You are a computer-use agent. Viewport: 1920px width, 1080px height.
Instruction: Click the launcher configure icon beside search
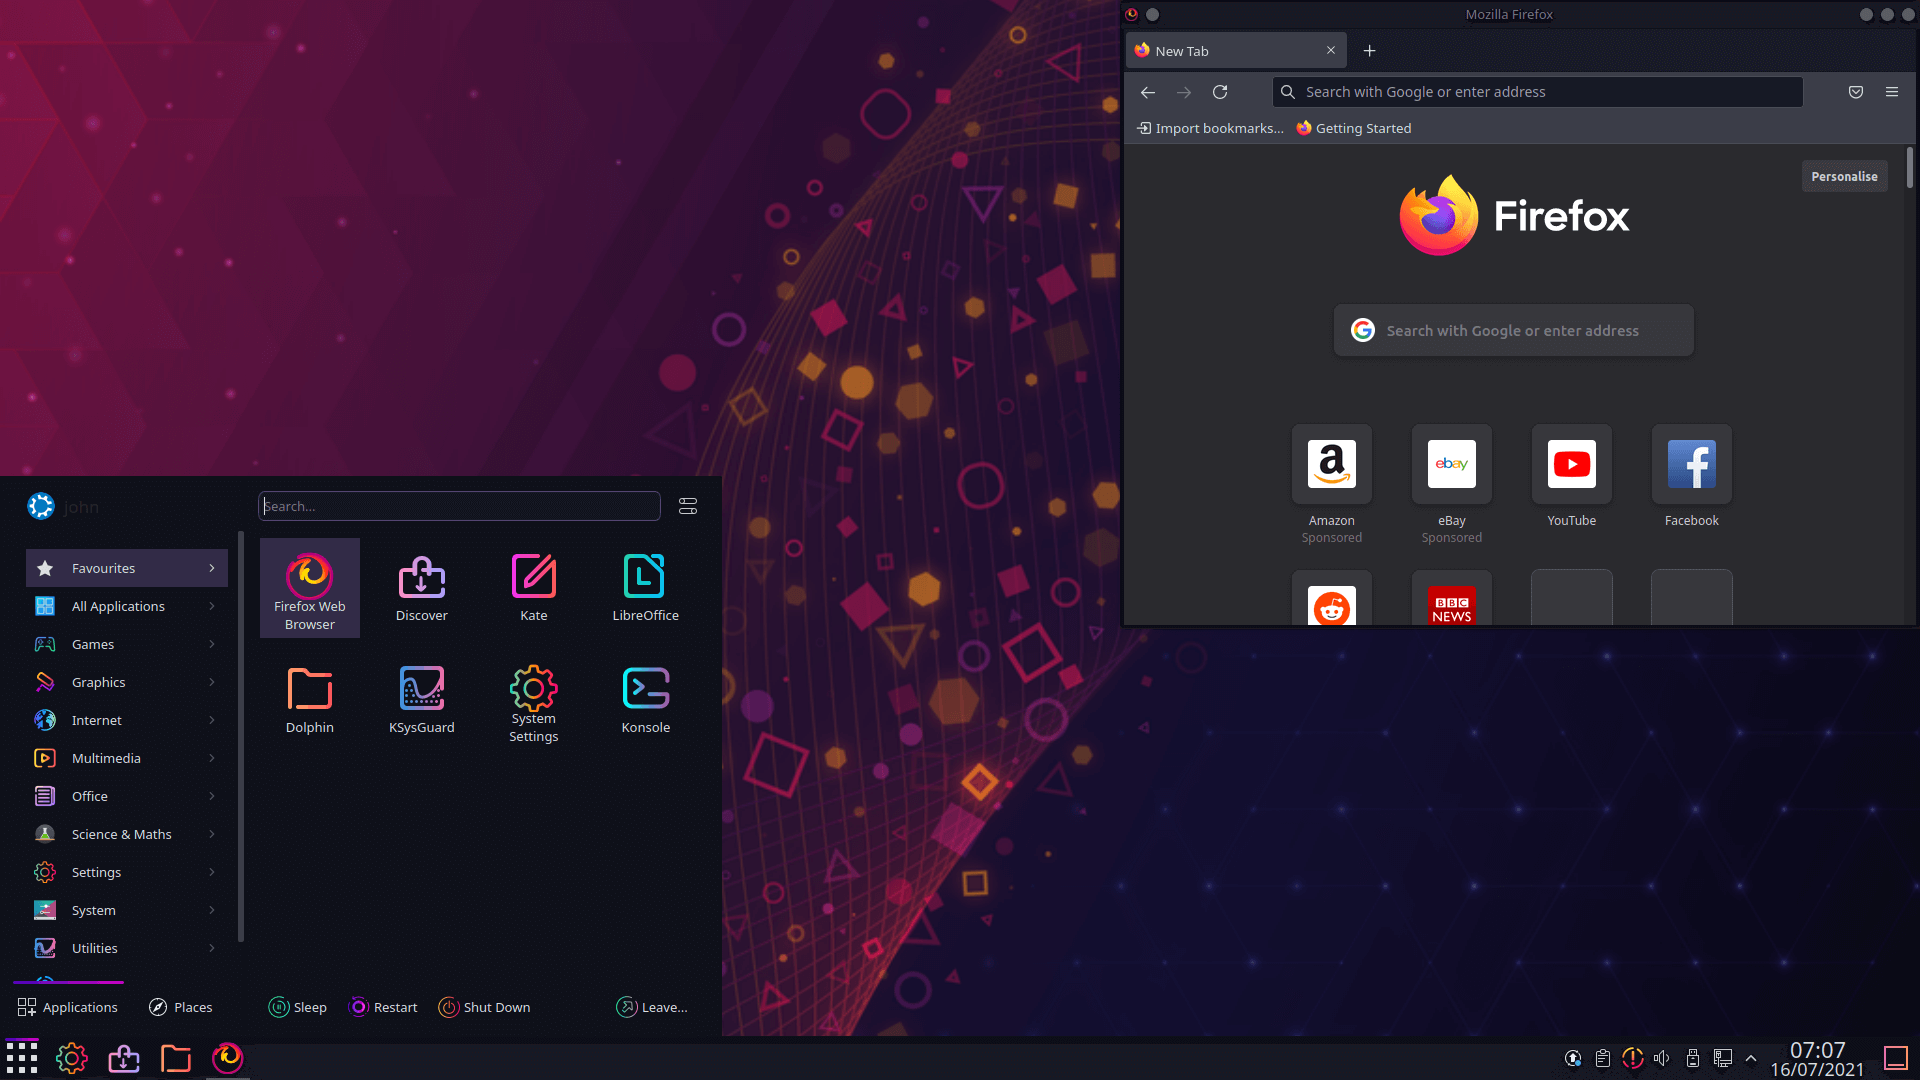coord(688,506)
